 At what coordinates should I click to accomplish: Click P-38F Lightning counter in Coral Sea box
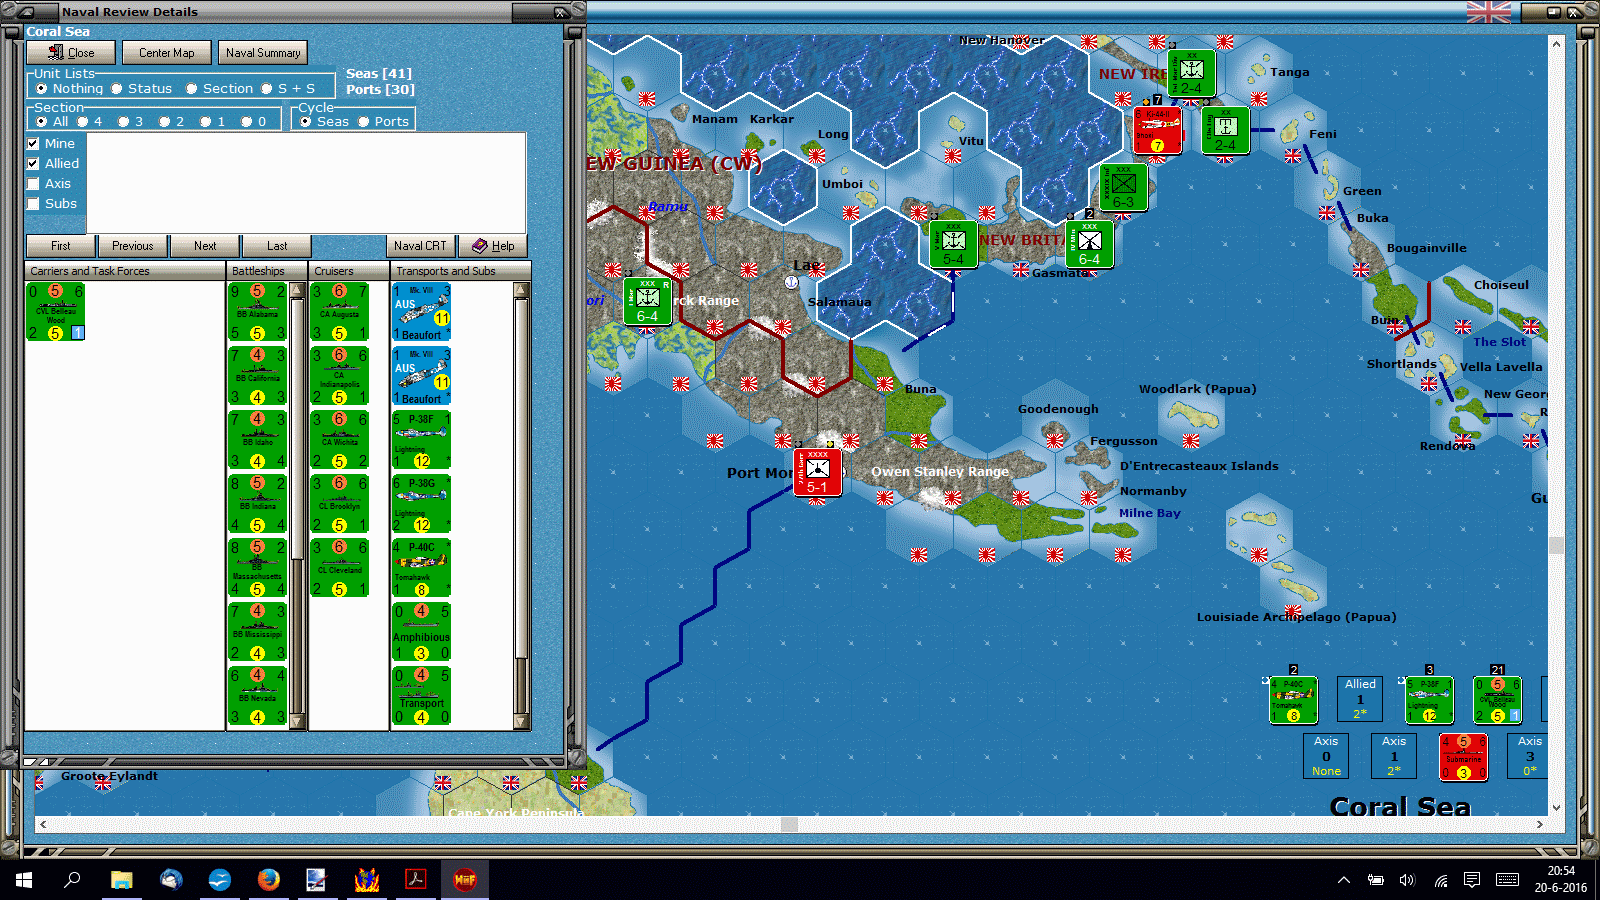click(1429, 700)
